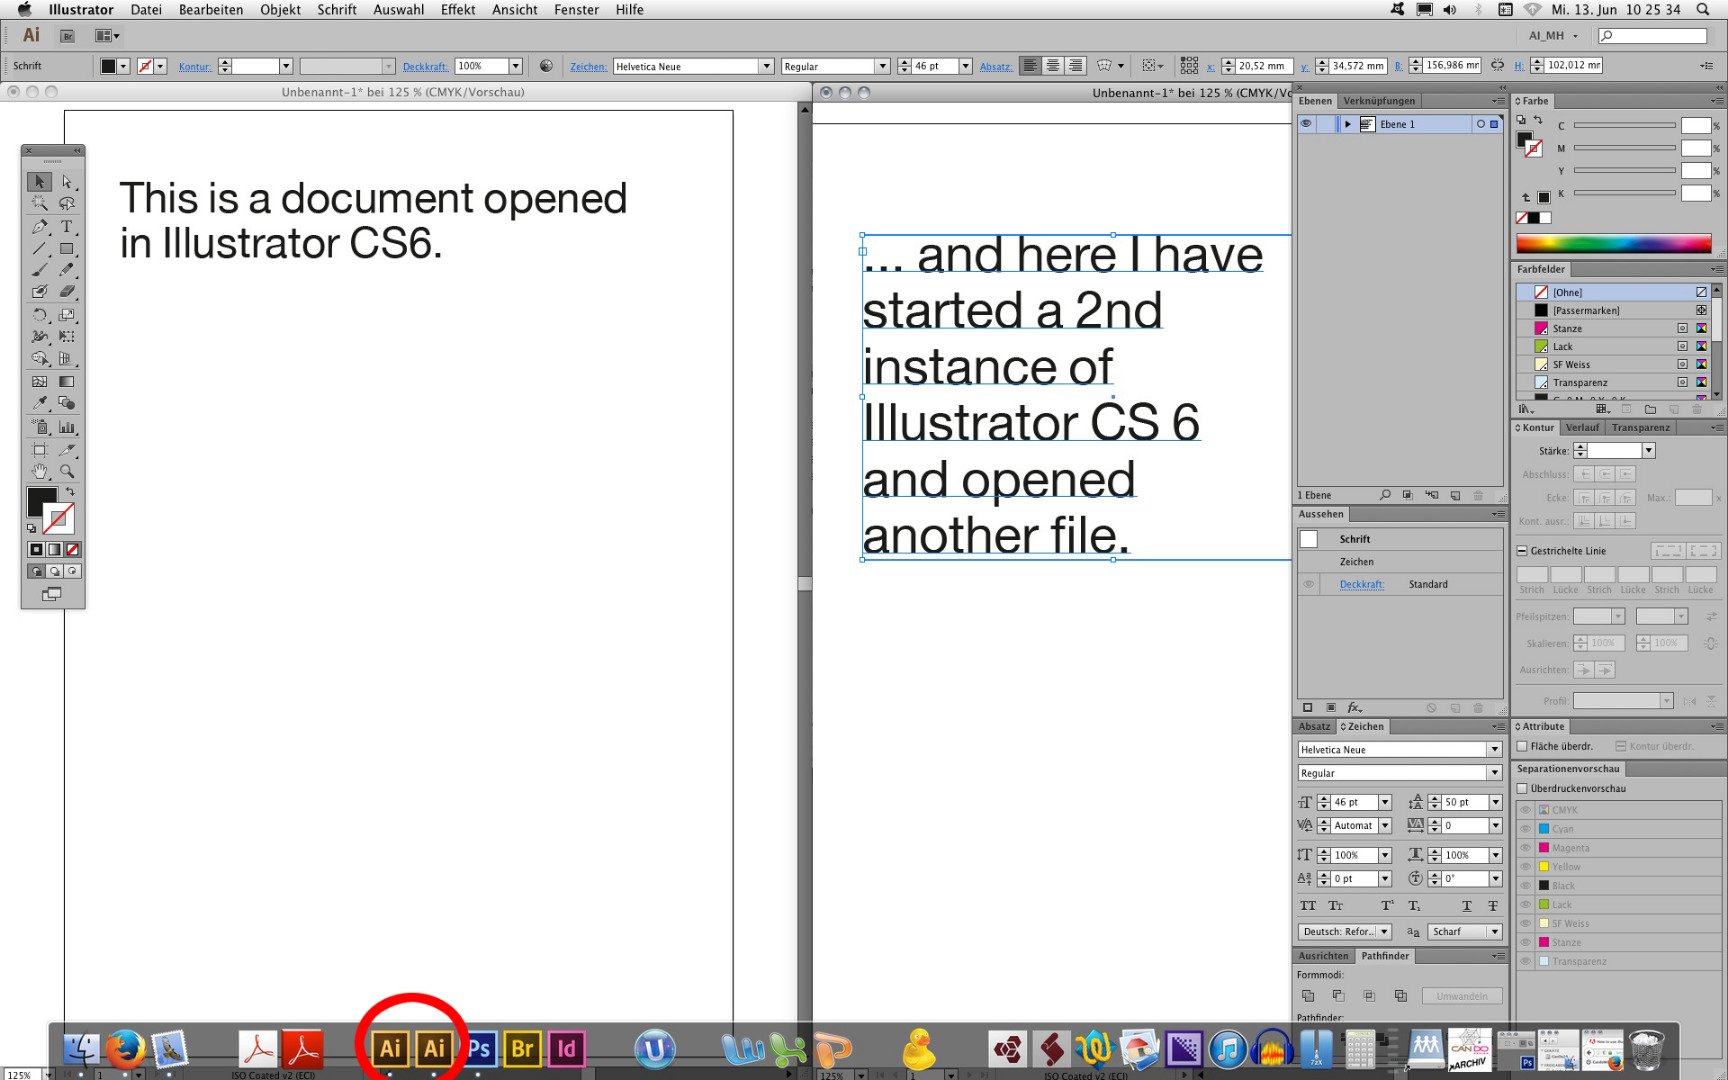Open the Deutsch language dropdown

pos(1384,932)
